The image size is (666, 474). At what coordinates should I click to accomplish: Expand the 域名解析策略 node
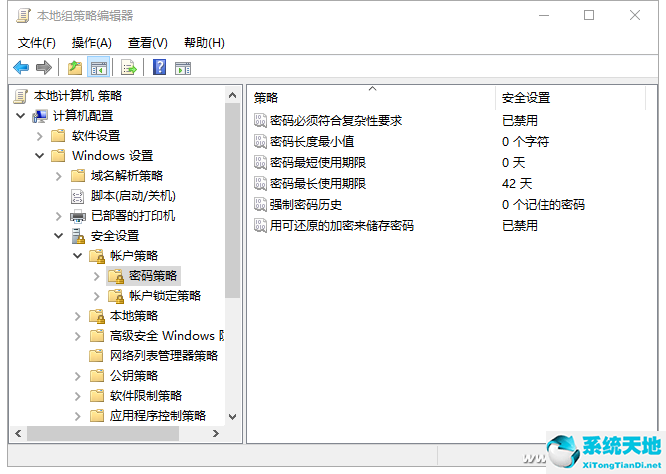[59, 176]
